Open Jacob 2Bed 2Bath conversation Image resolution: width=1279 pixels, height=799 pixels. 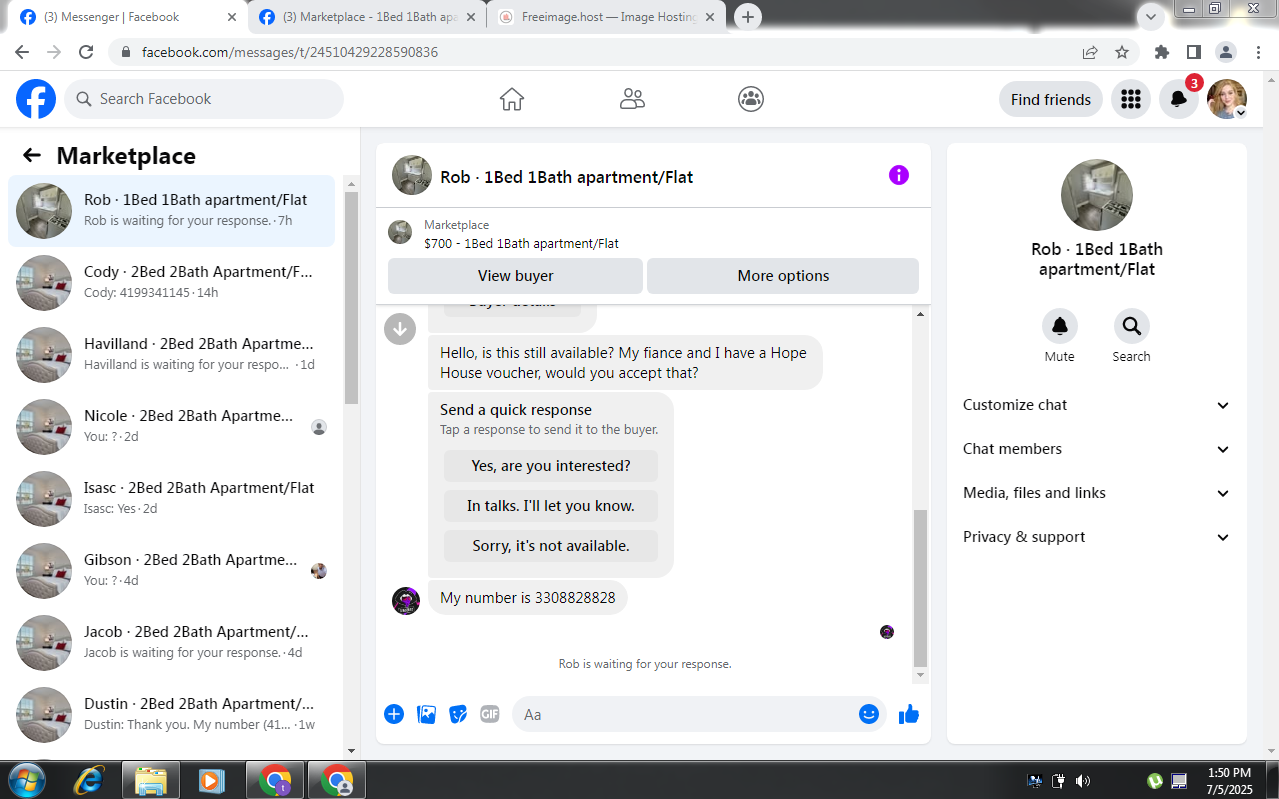172,642
